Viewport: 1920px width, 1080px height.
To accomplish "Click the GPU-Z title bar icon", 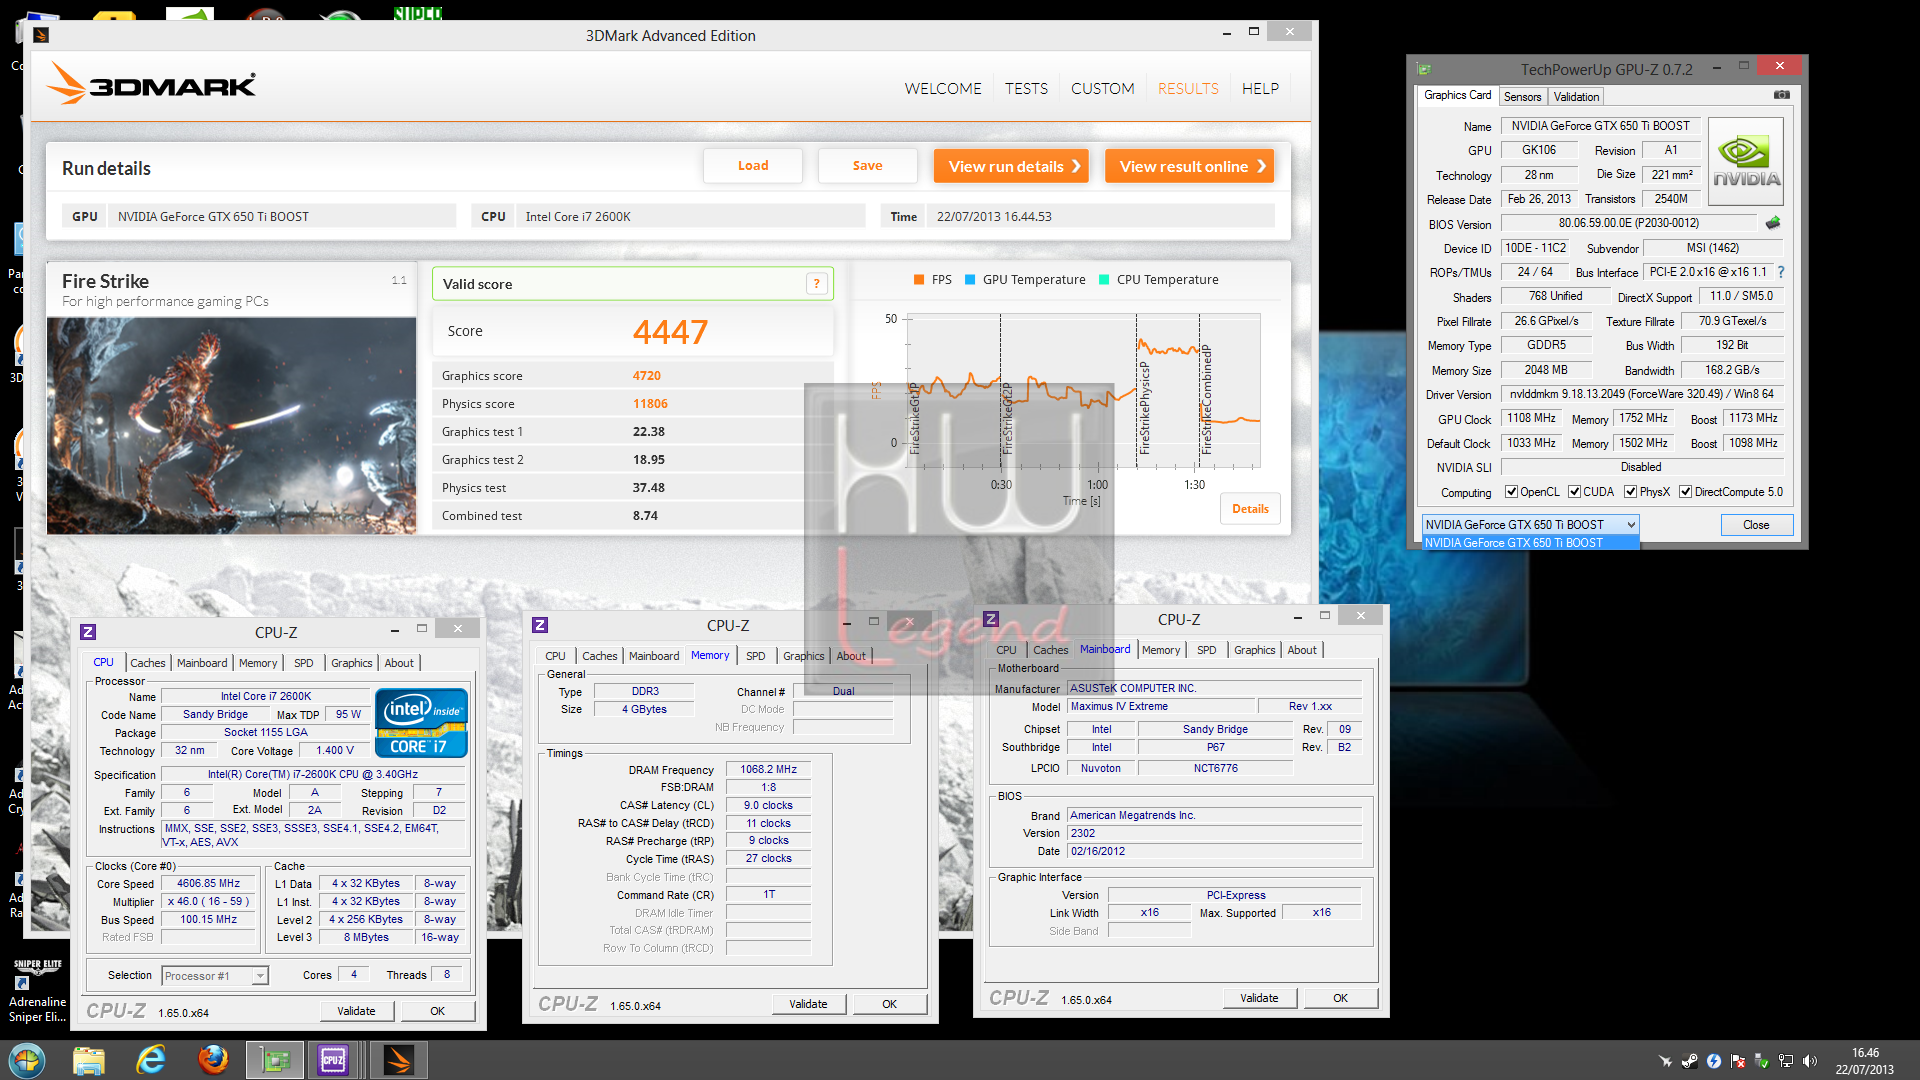I will (1424, 69).
